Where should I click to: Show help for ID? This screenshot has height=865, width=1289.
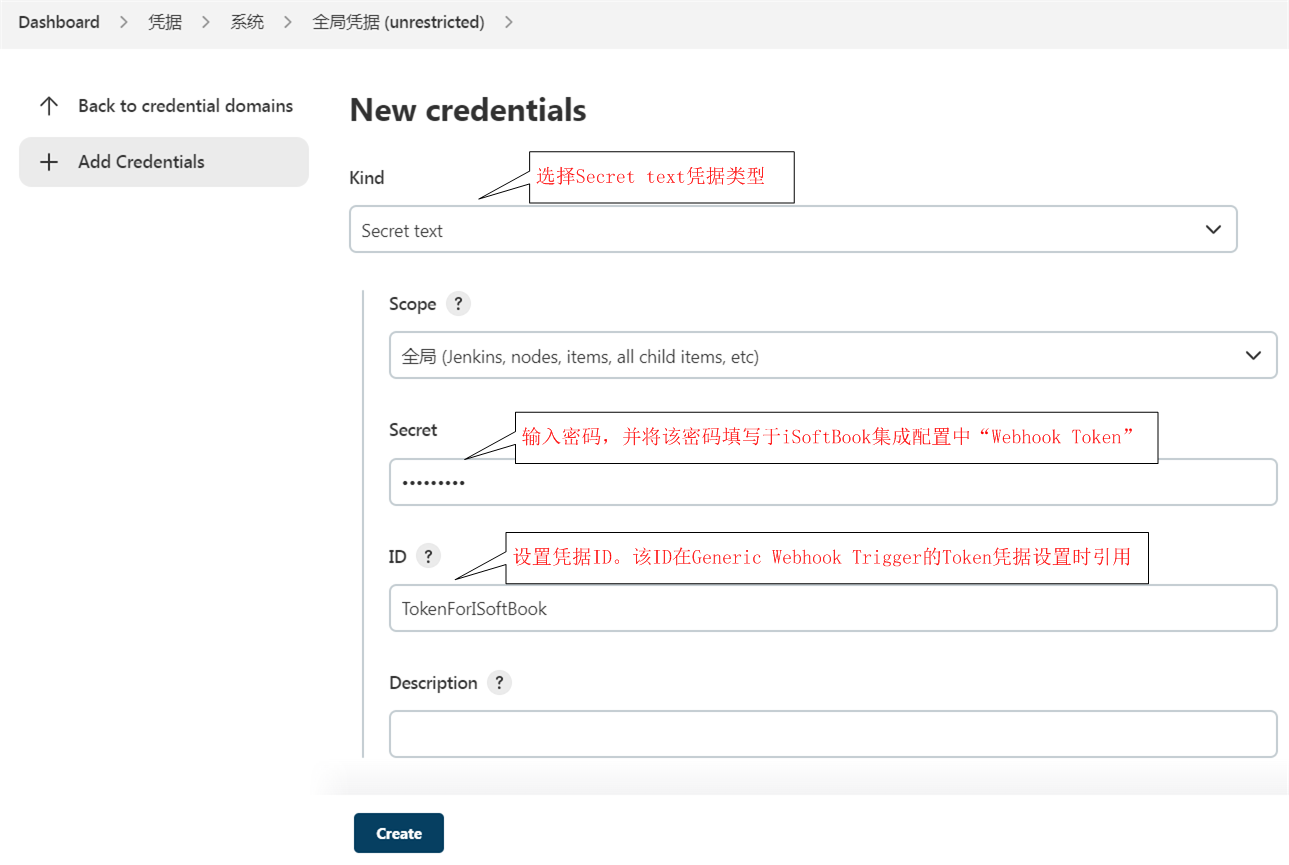[x=428, y=556]
